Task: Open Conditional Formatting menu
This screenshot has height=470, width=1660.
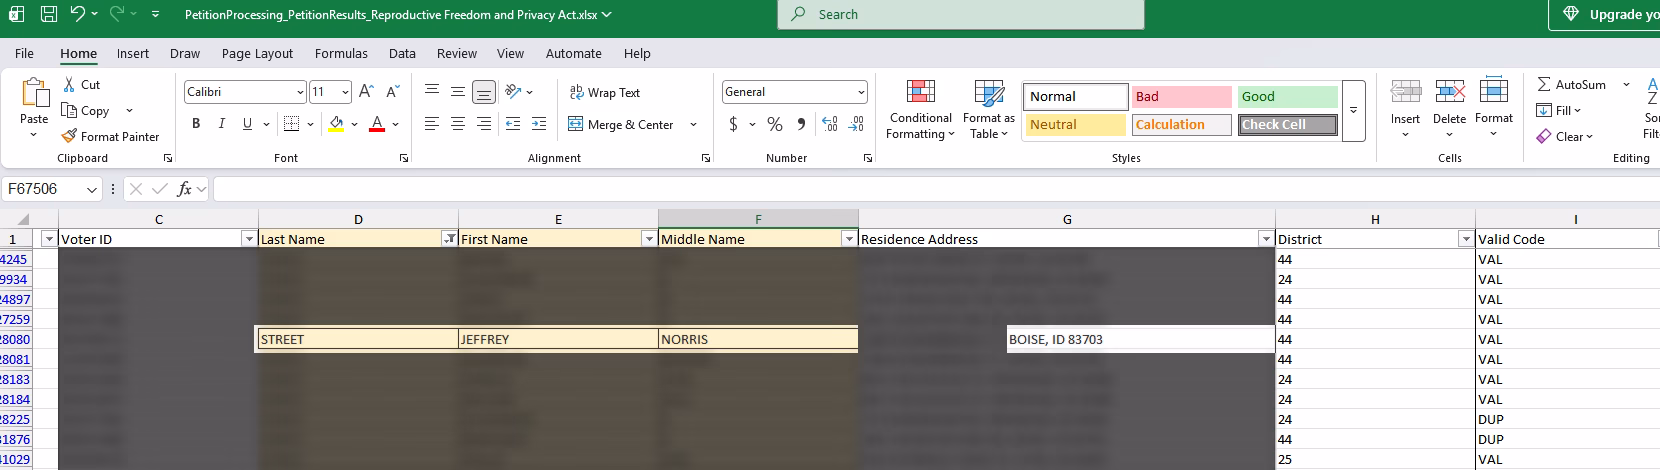Action: (921, 110)
